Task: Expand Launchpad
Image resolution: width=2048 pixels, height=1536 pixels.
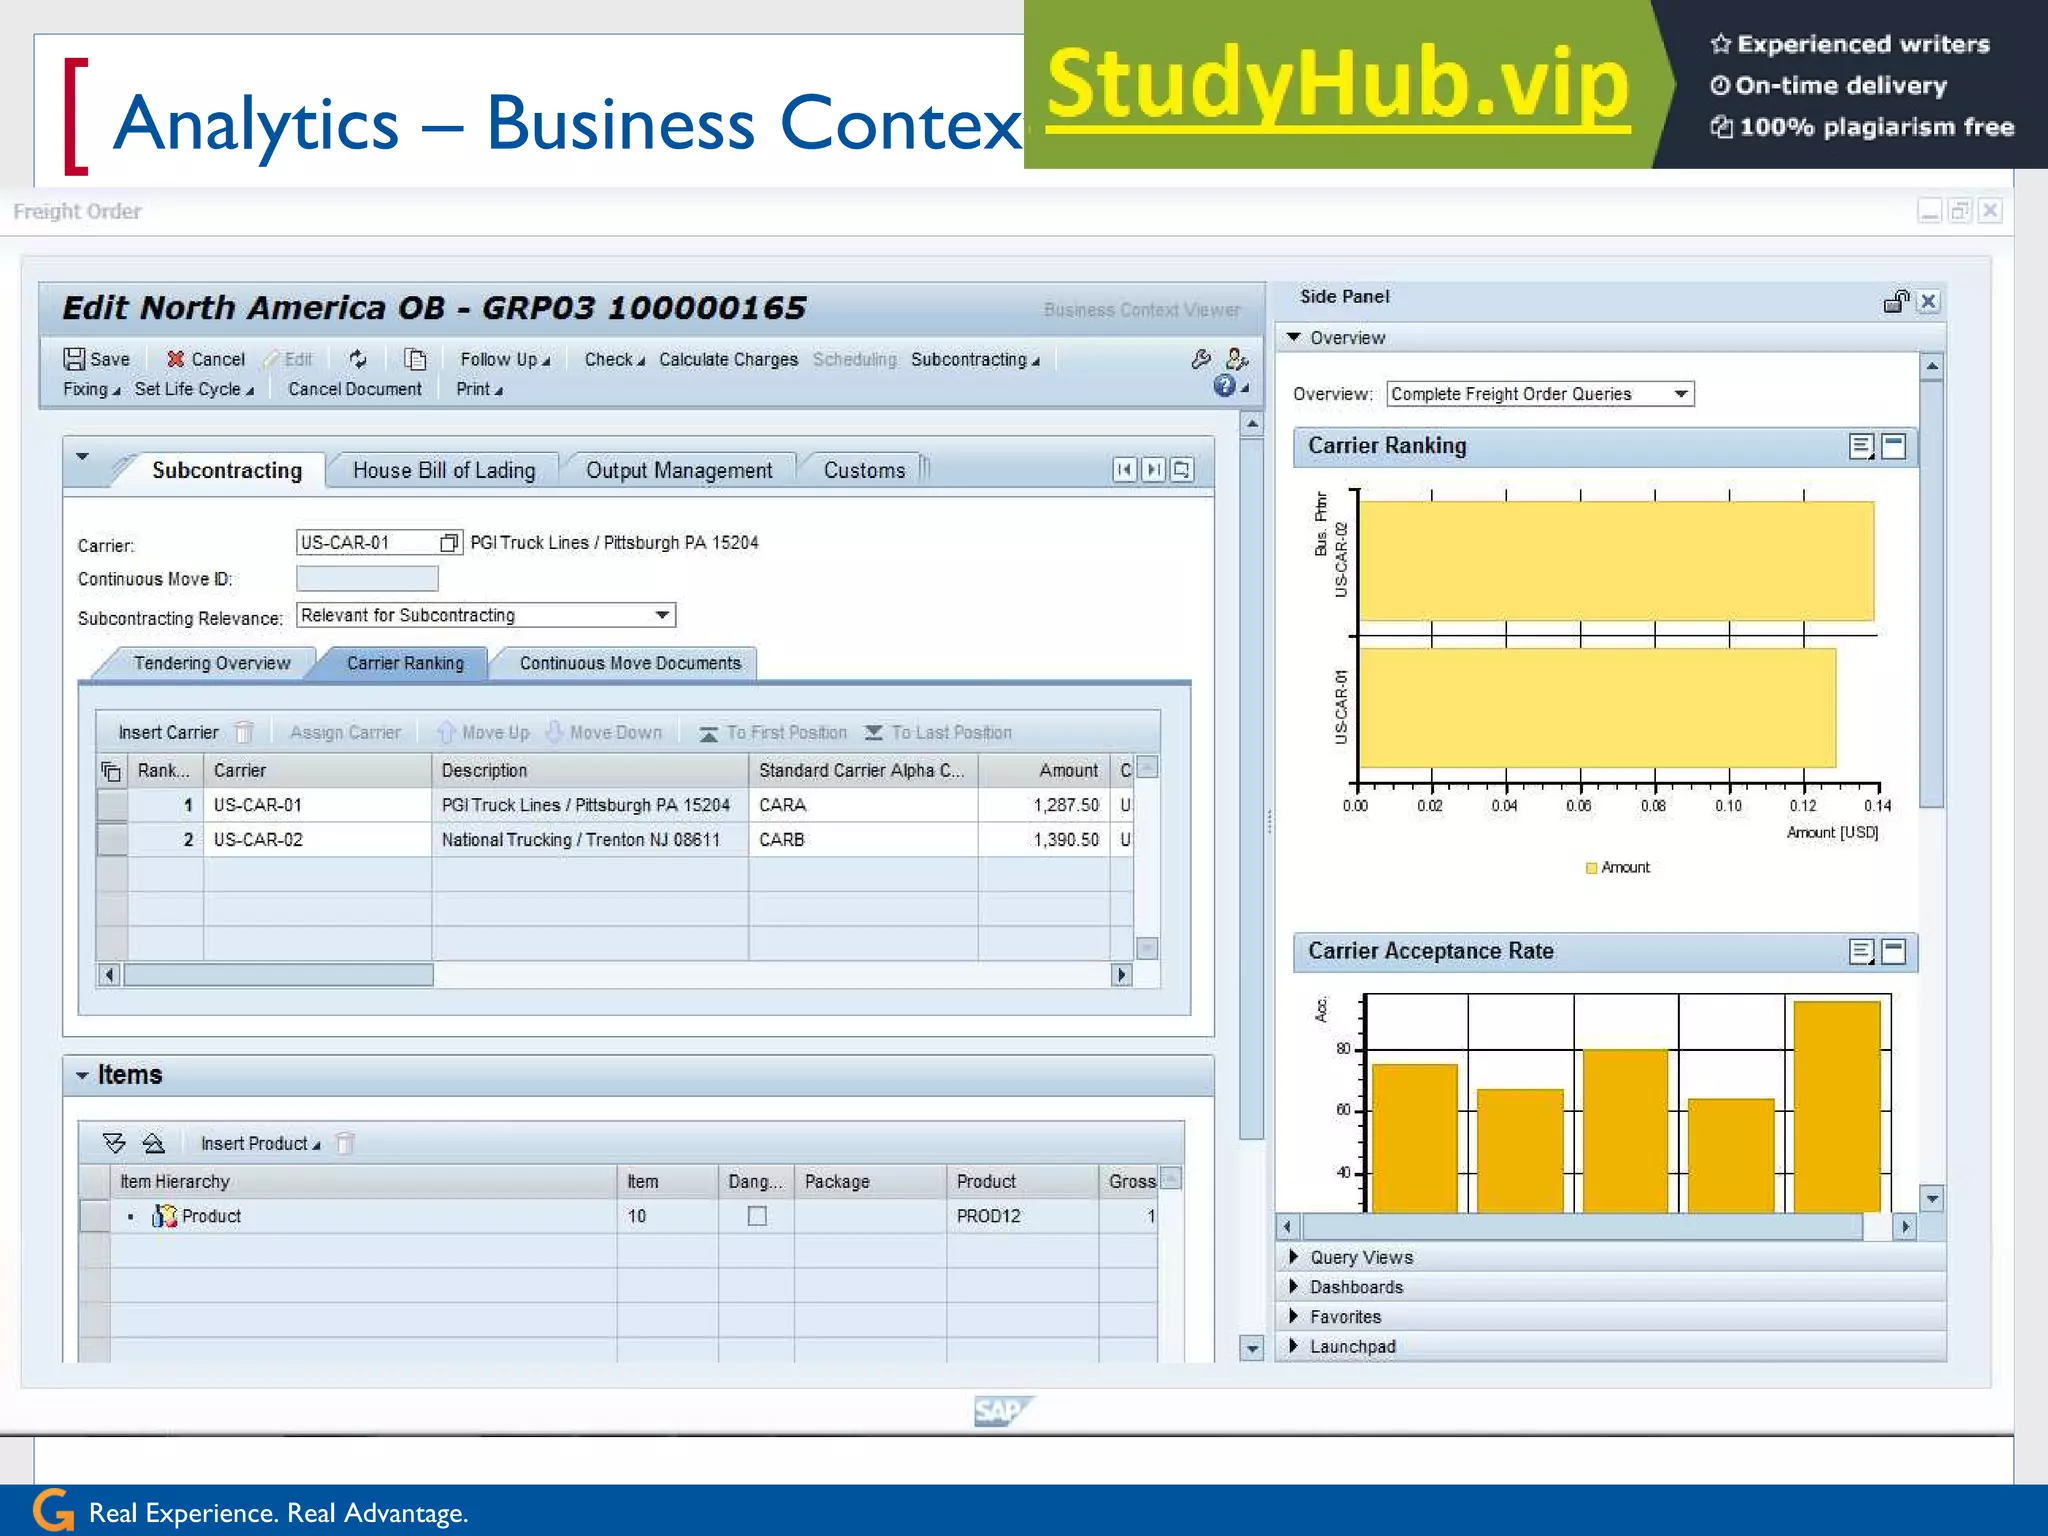Action: (1294, 1346)
